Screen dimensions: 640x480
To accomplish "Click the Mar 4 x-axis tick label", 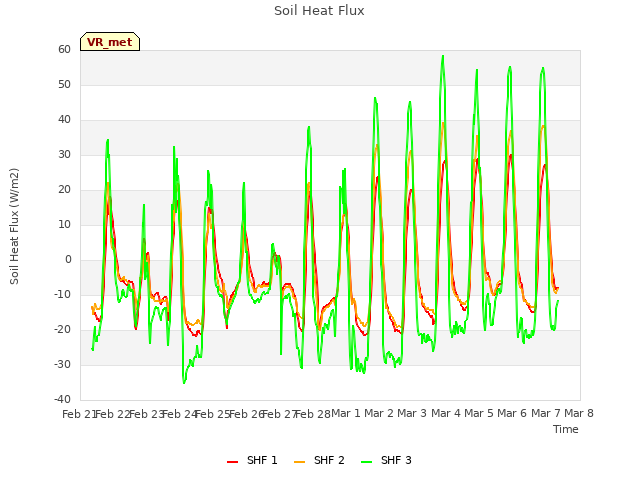I will [x=446, y=413].
